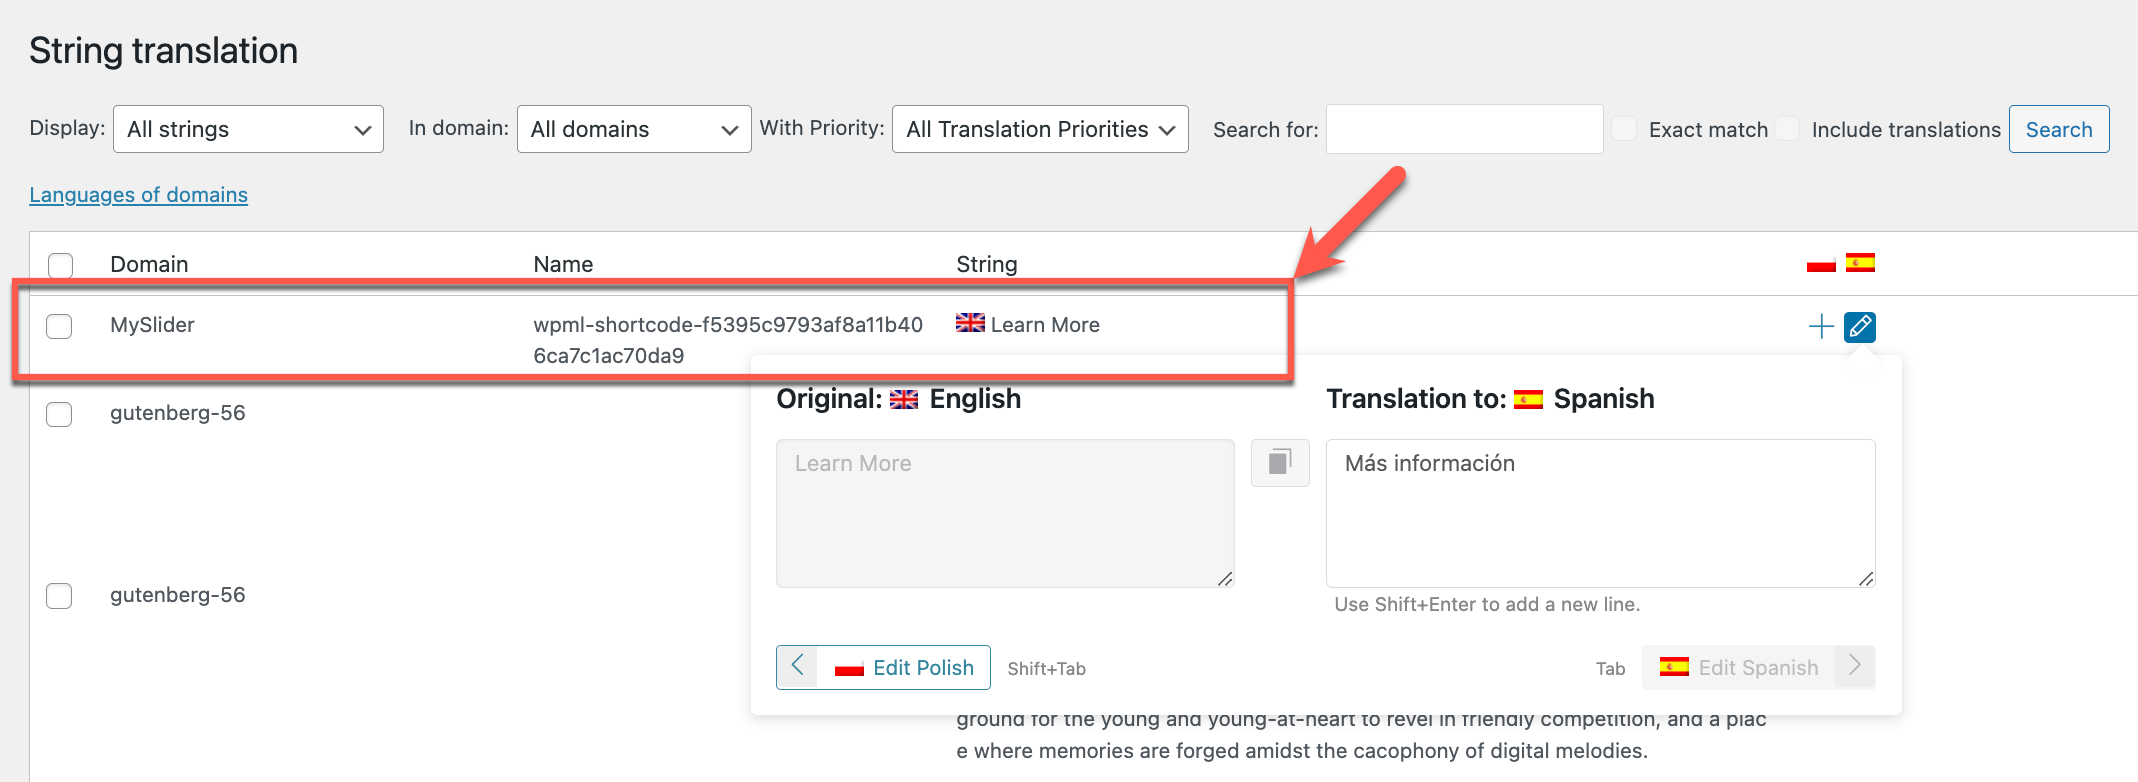Click the Spanish flag in the table header

(x=1860, y=263)
